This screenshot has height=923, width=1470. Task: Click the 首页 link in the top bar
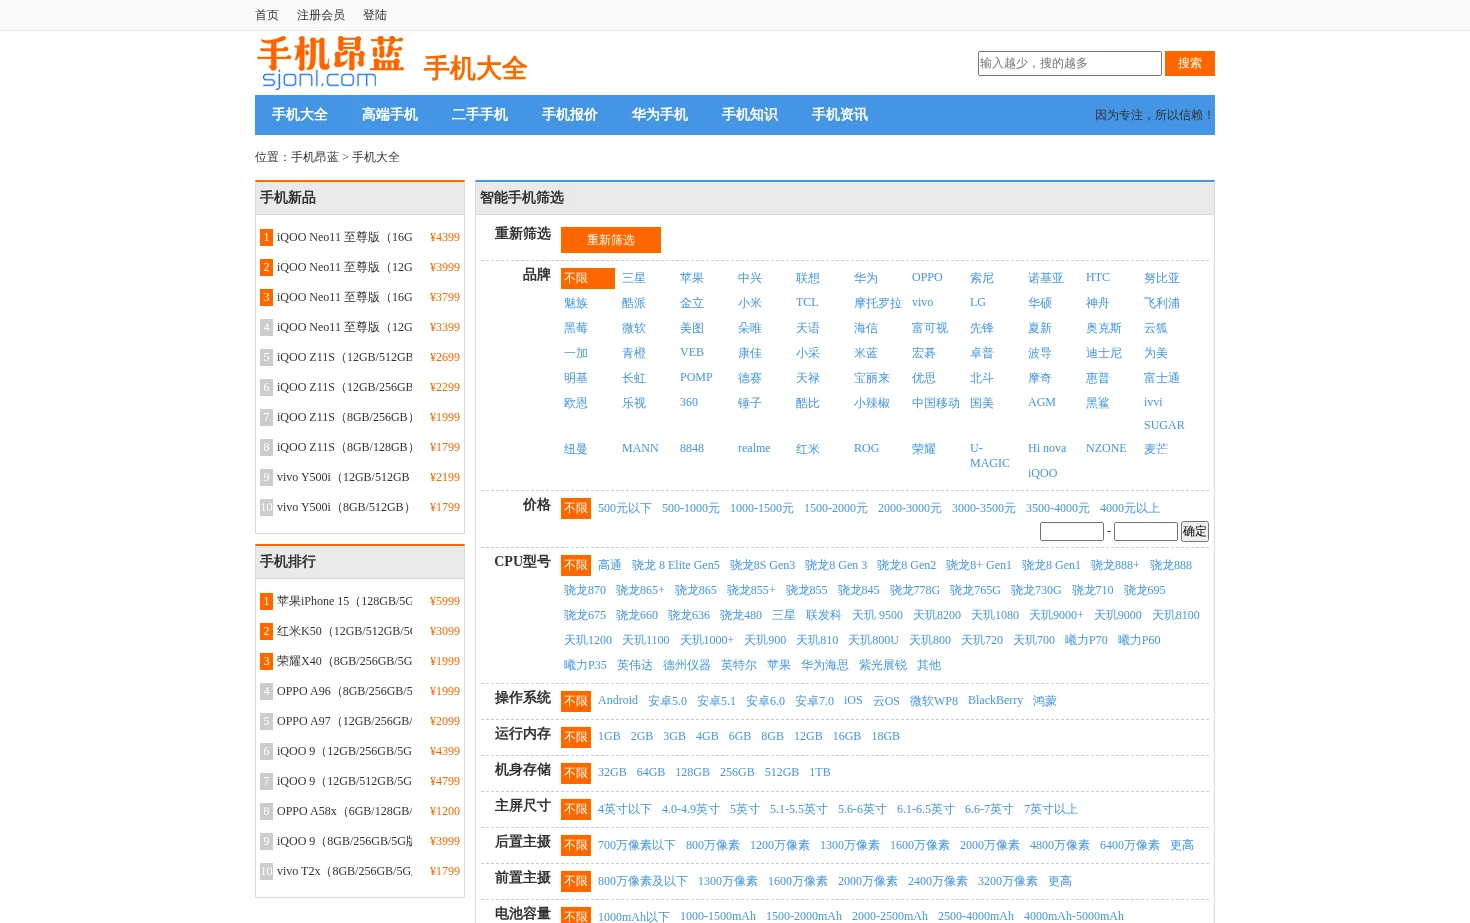coord(267,15)
